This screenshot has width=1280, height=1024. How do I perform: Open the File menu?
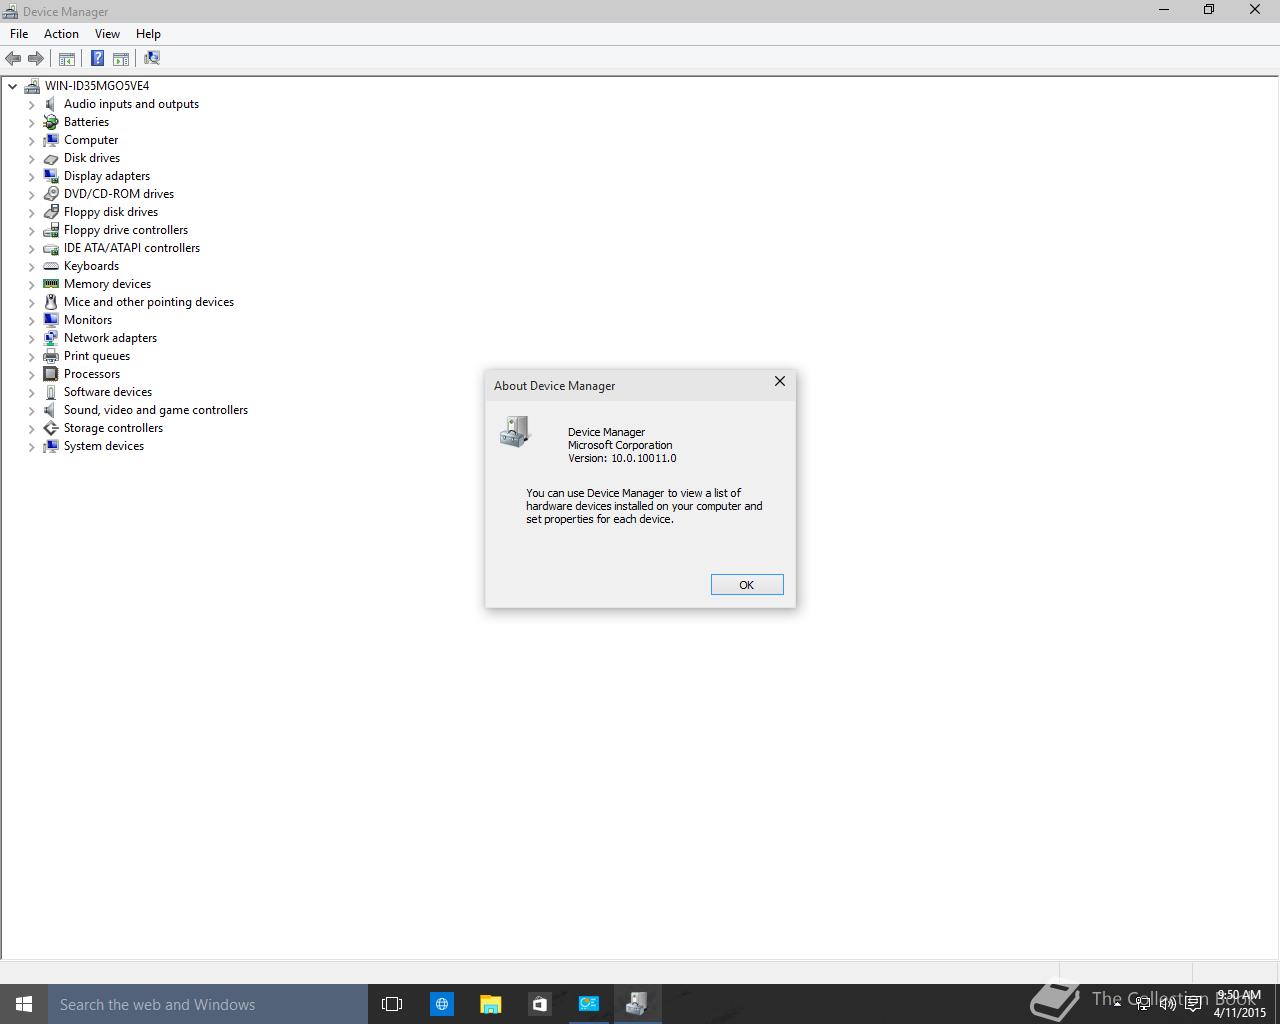[x=19, y=34]
